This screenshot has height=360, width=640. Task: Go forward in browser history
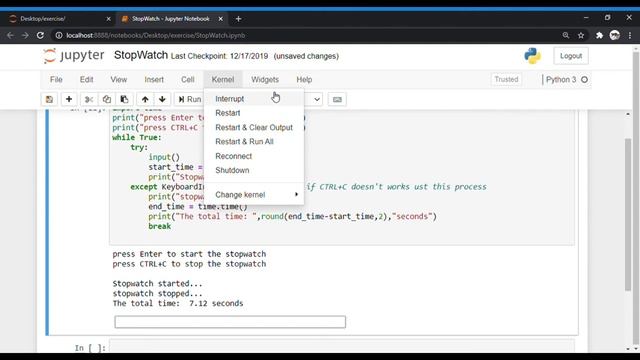[x=25, y=36]
